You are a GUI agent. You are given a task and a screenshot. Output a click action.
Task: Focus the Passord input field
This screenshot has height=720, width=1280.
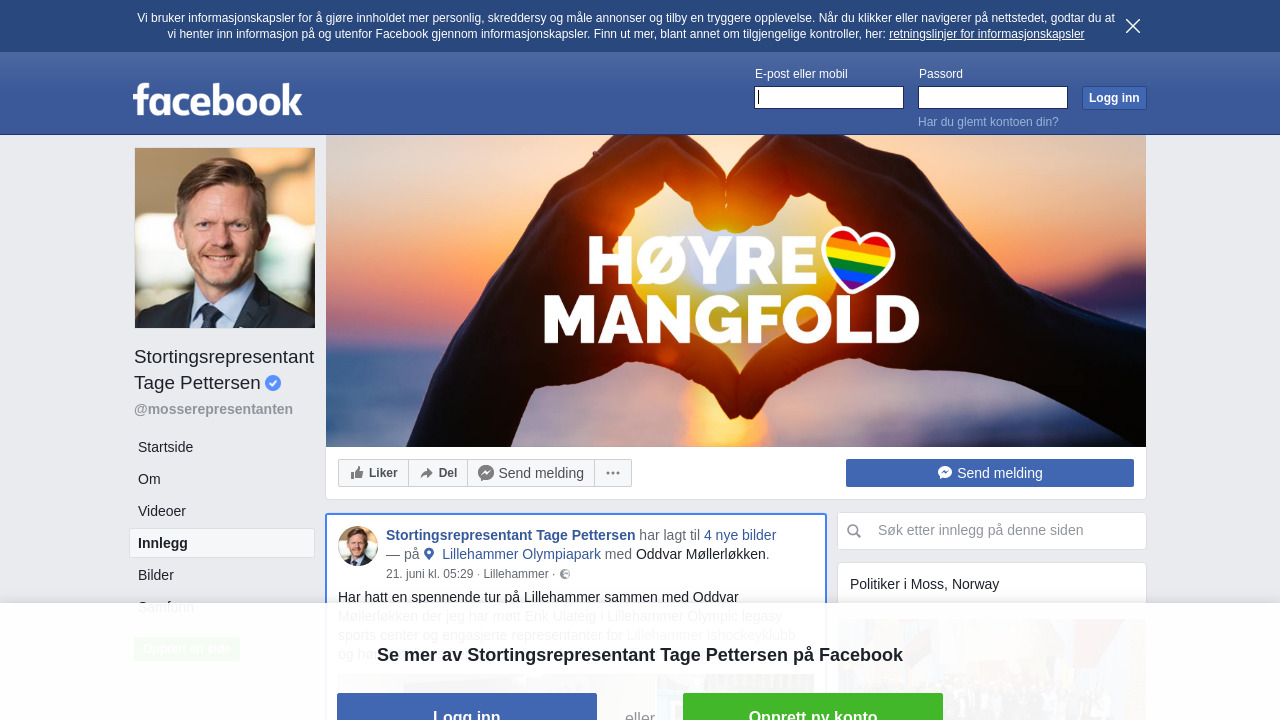click(x=993, y=97)
